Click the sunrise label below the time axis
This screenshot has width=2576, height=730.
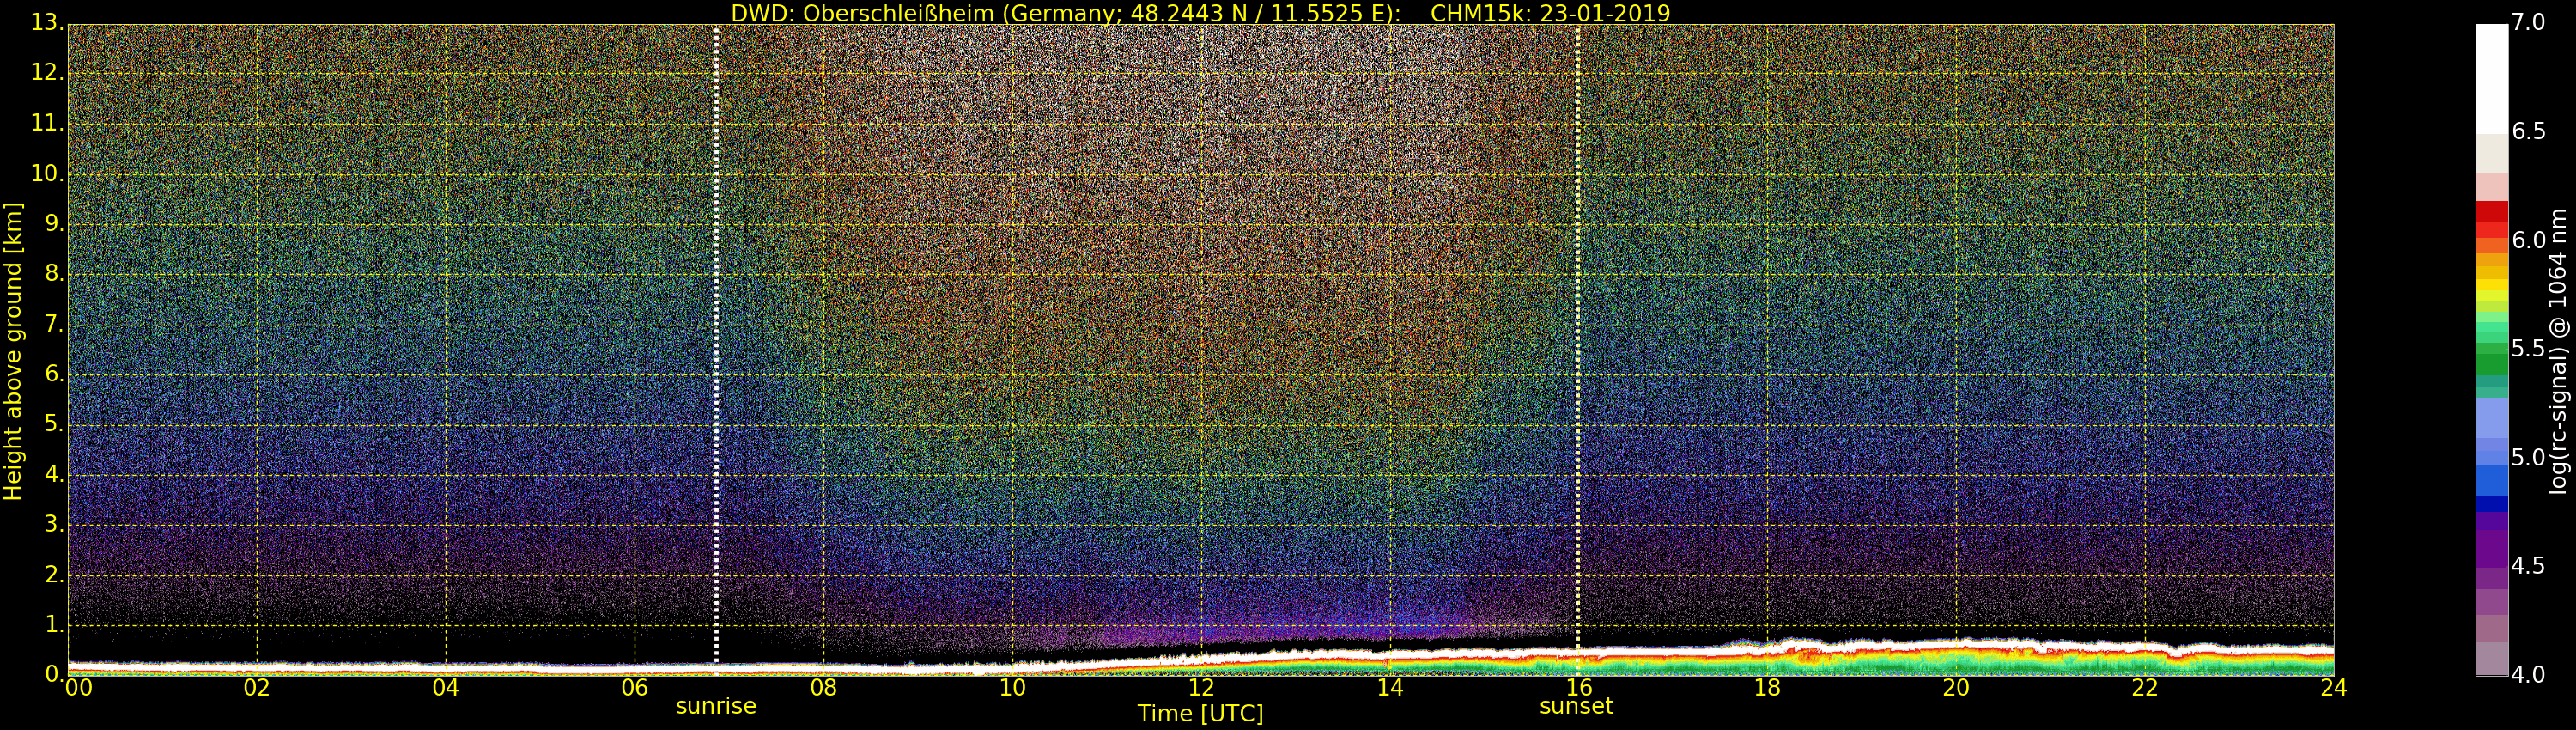[x=716, y=706]
